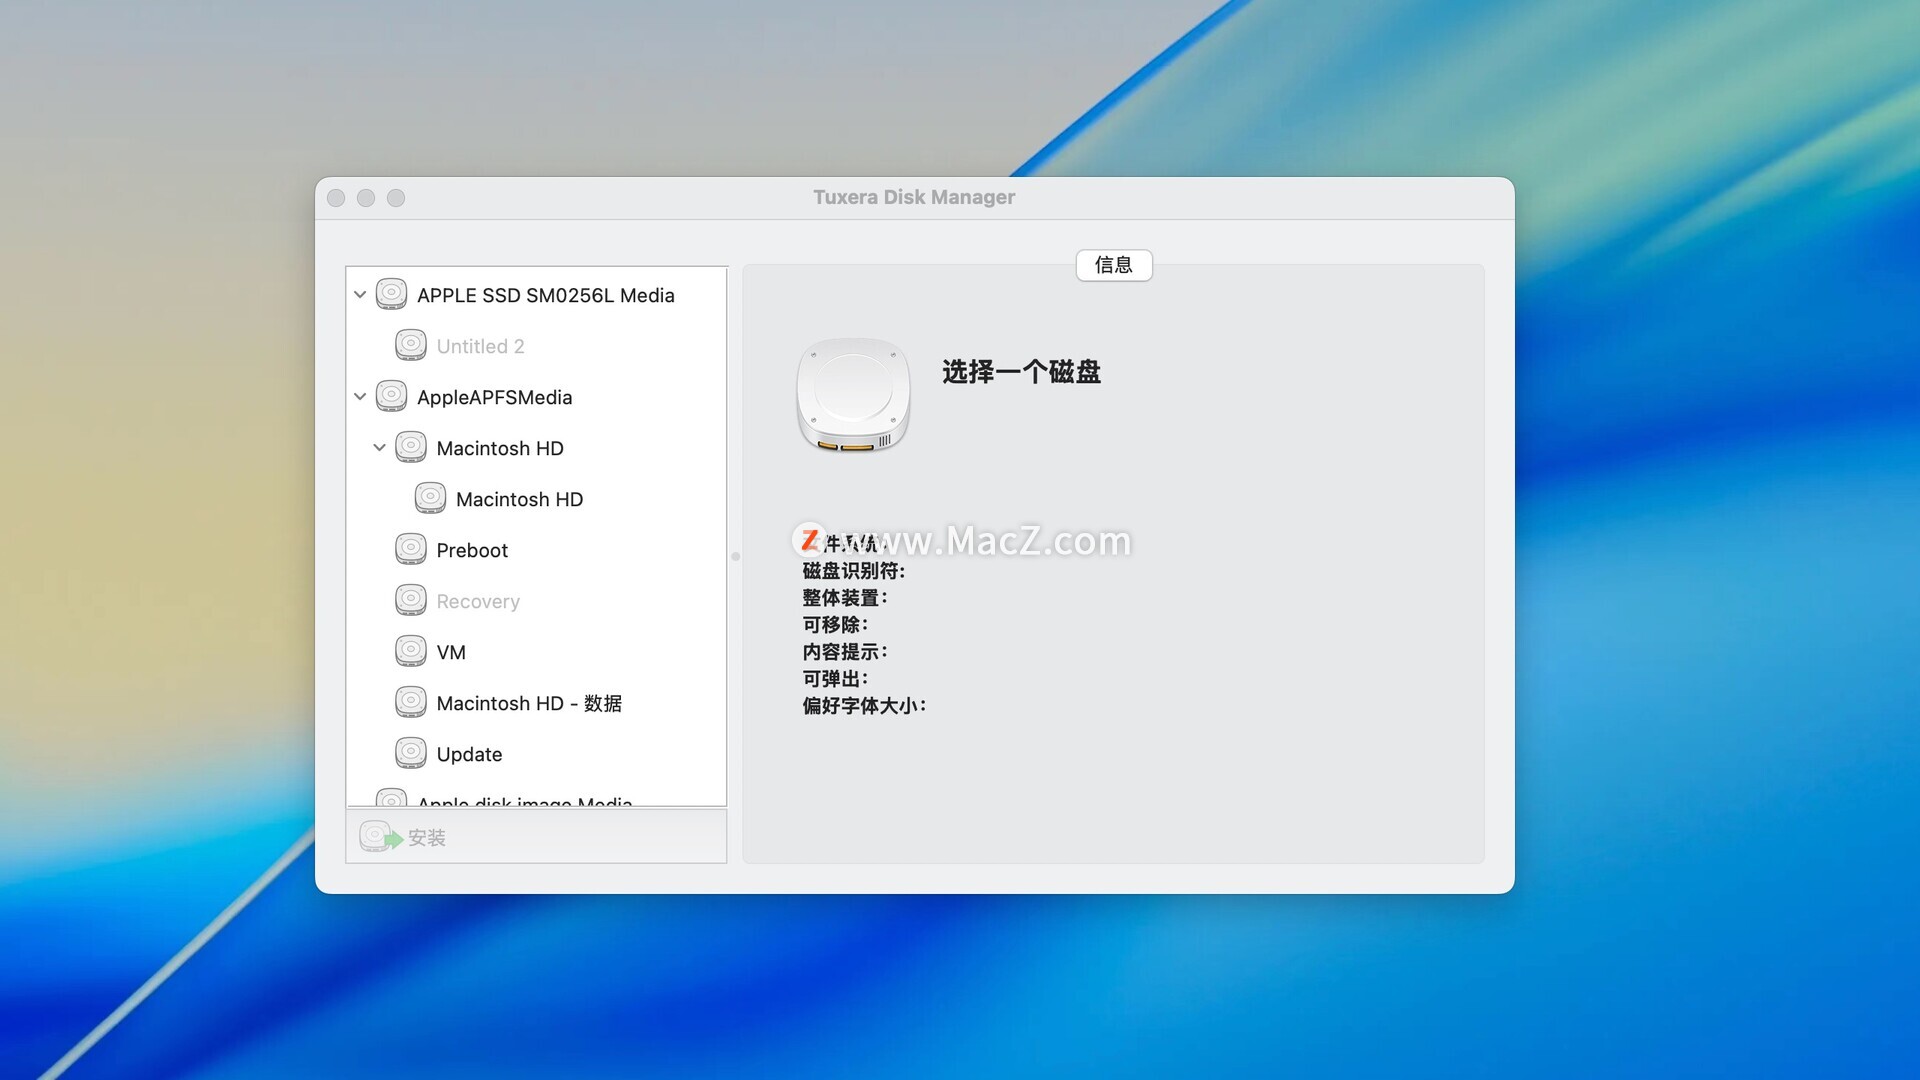Click the 安装 button label
Screen dimensions: 1920x1080
427,838
